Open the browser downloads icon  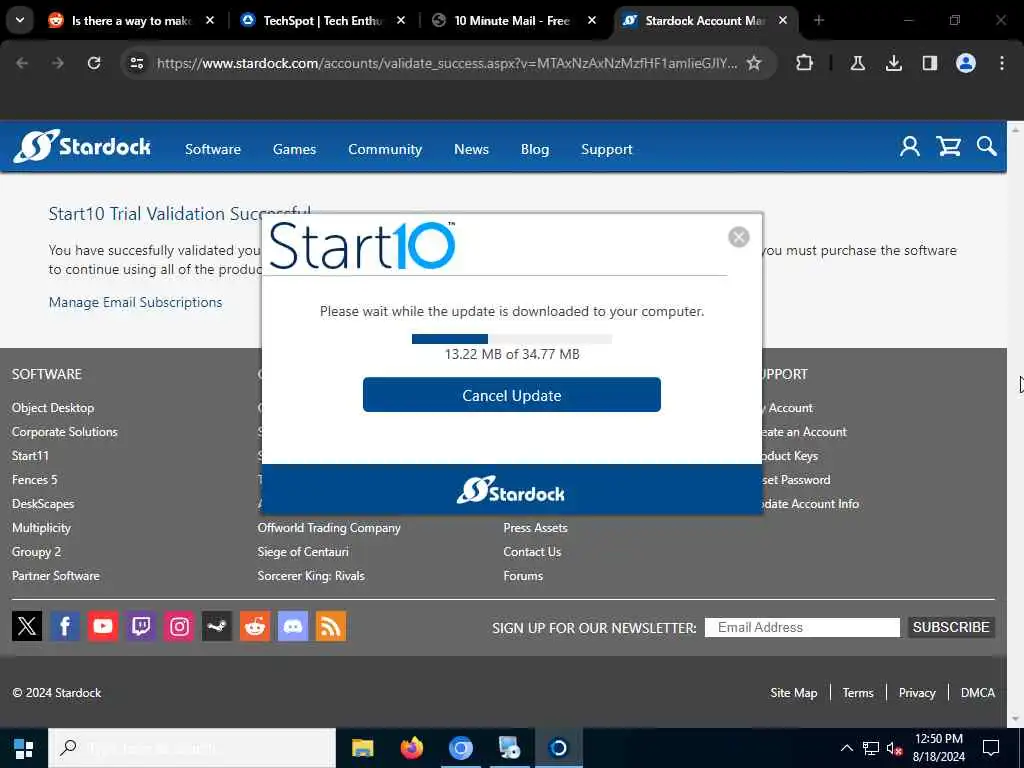pos(893,63)
